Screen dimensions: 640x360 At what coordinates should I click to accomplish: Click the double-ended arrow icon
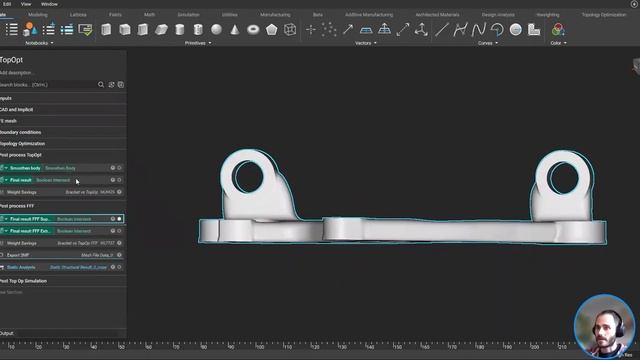(403, 29)
